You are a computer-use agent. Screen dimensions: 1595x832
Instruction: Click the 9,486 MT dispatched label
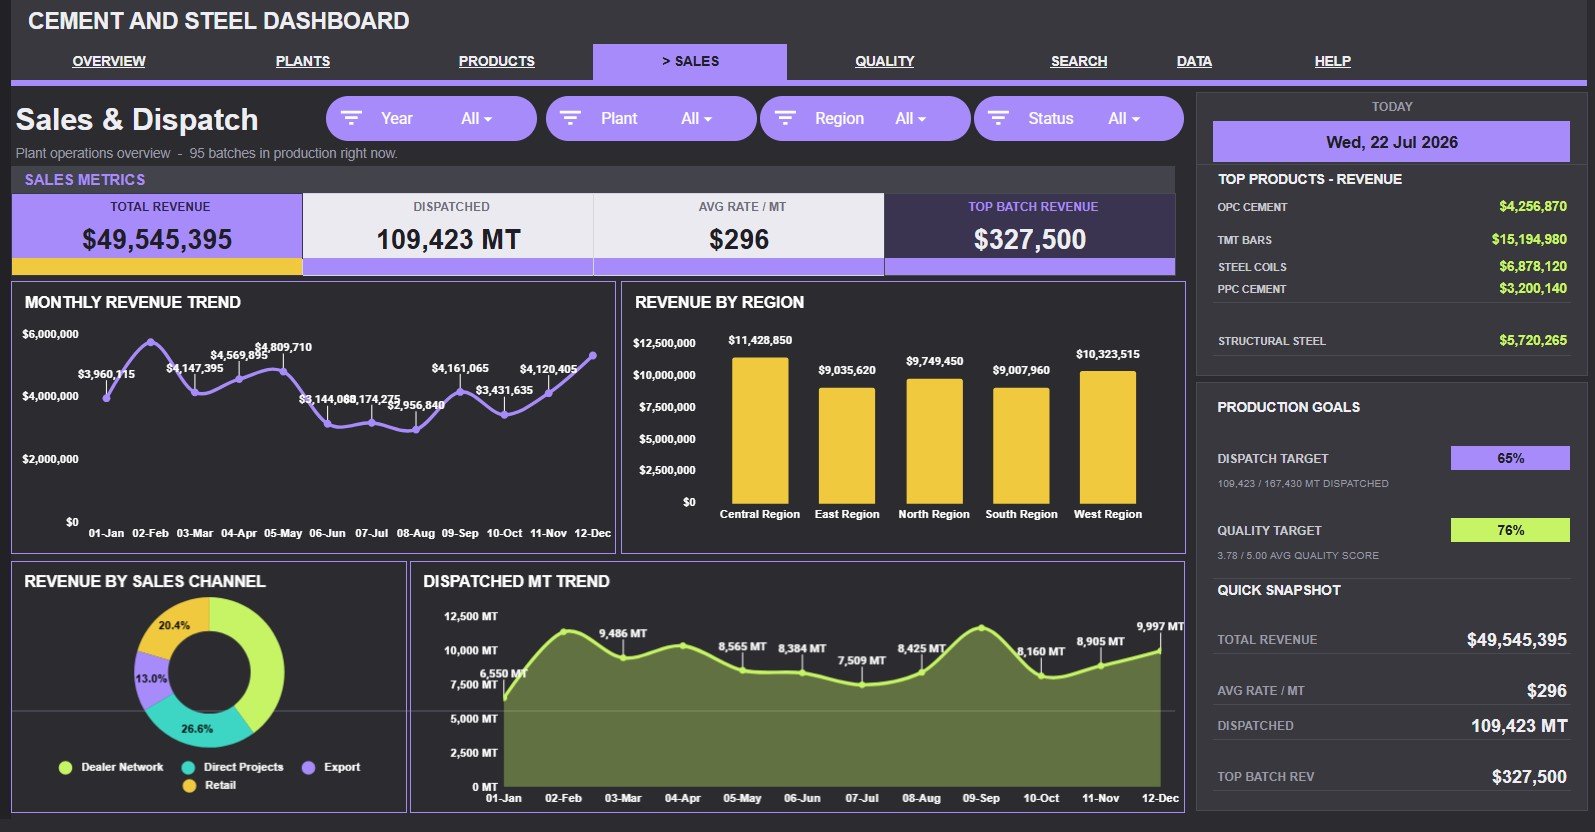pos(623,633)
